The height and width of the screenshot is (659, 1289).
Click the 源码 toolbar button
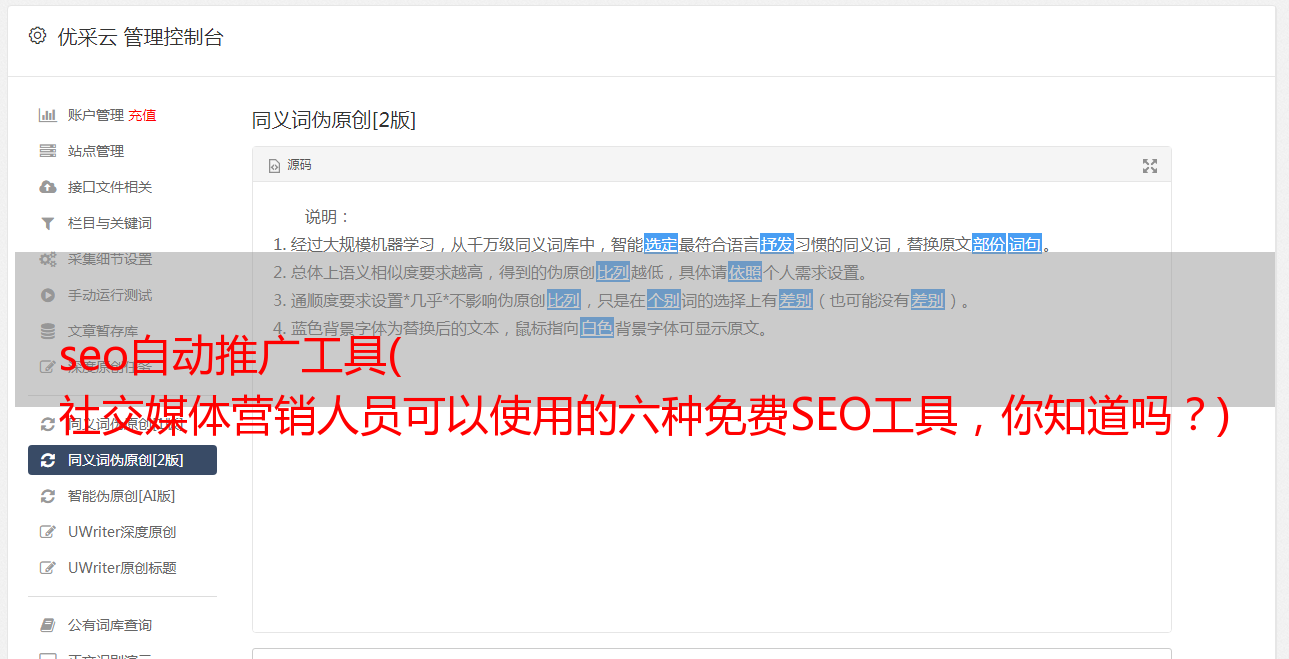click(x=290, y=165)
